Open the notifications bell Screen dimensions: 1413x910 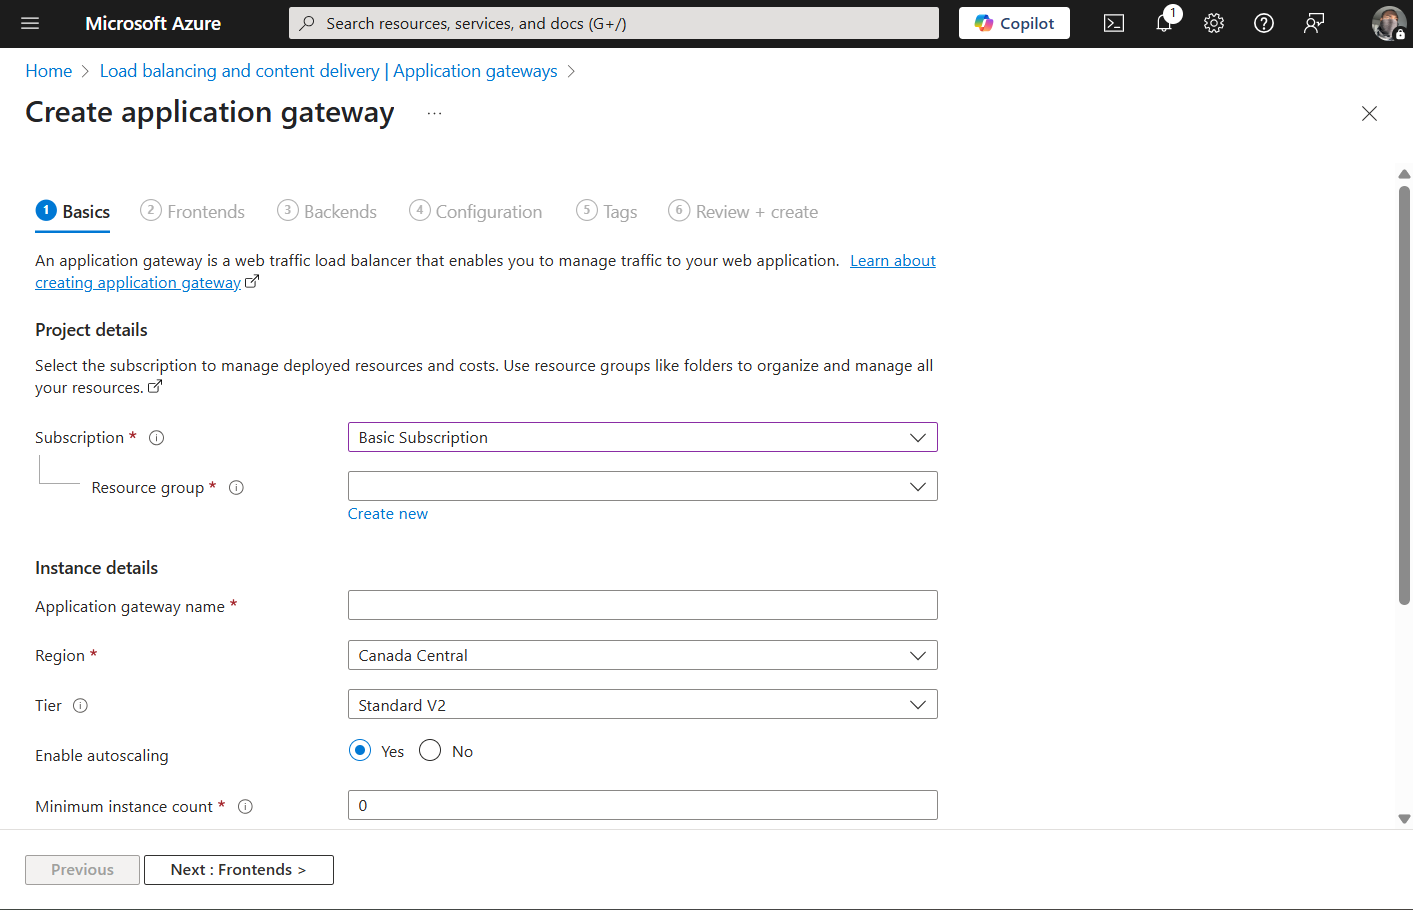click(x=1164, y=23)
